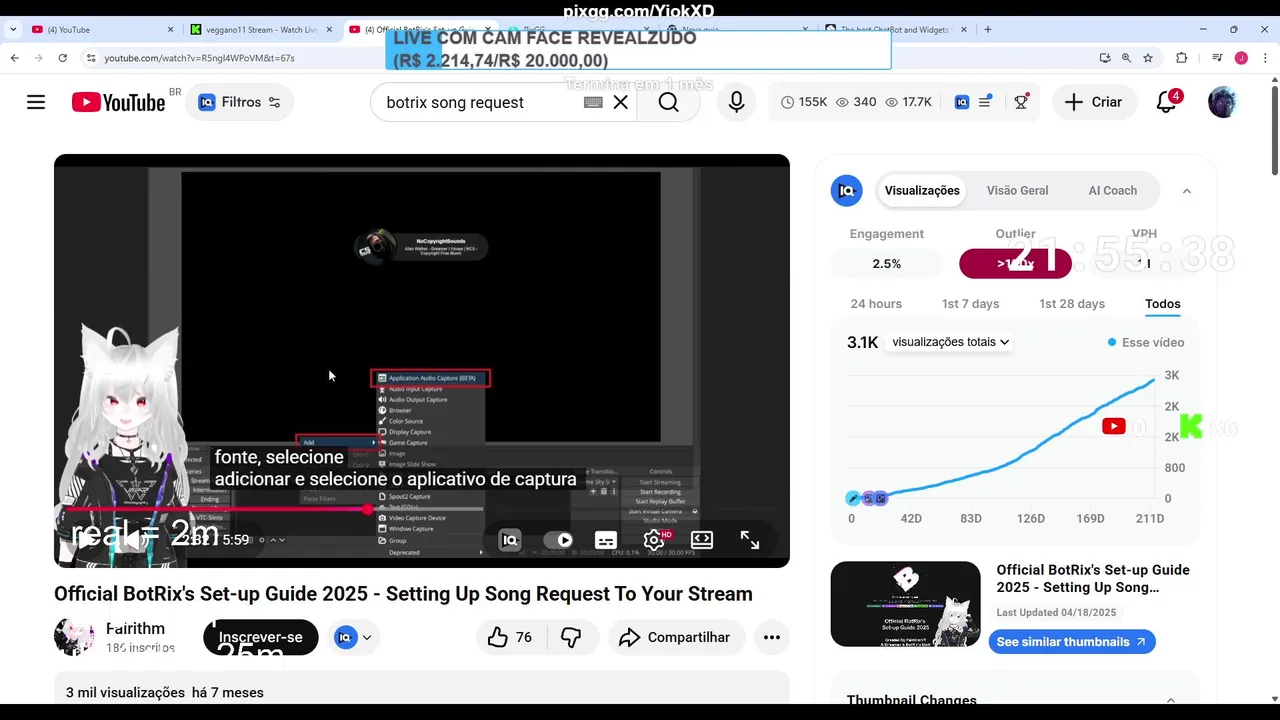Click the address bar URL
Screen dimensions: 1280x720
click(199, 58)
